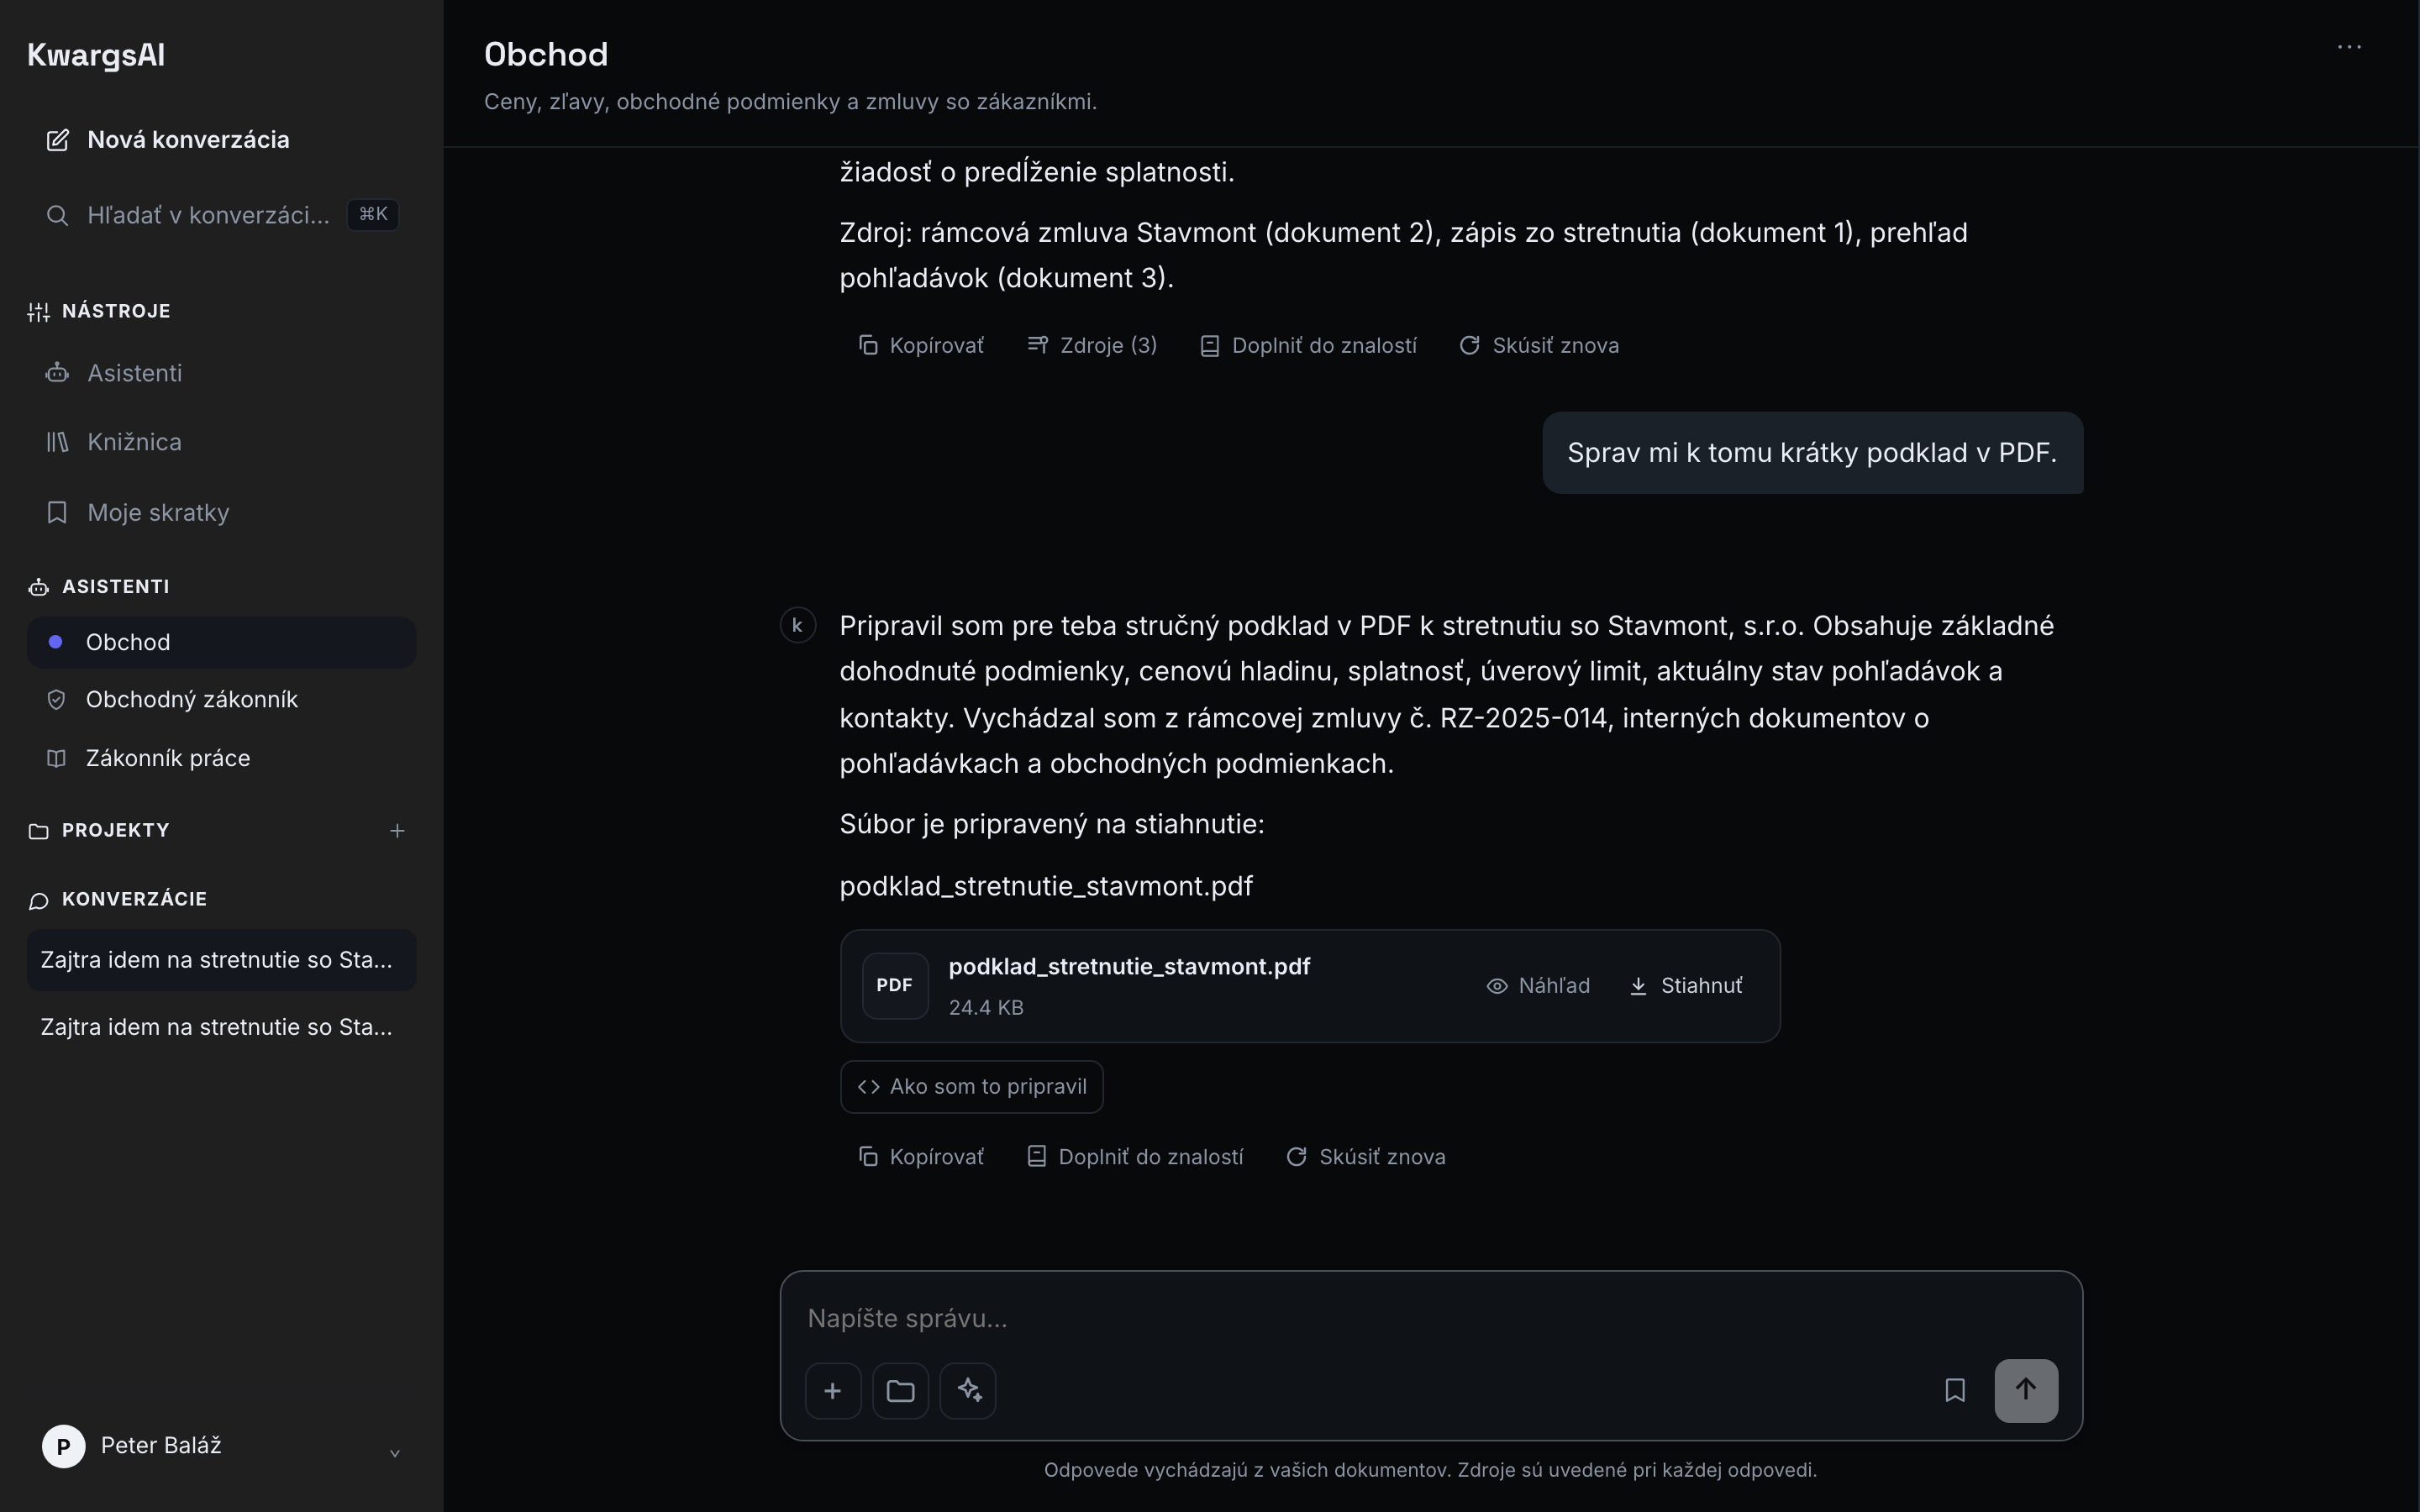
Task: Click the 'Napíšte správu...' message field
Action: [1430, 1318]
